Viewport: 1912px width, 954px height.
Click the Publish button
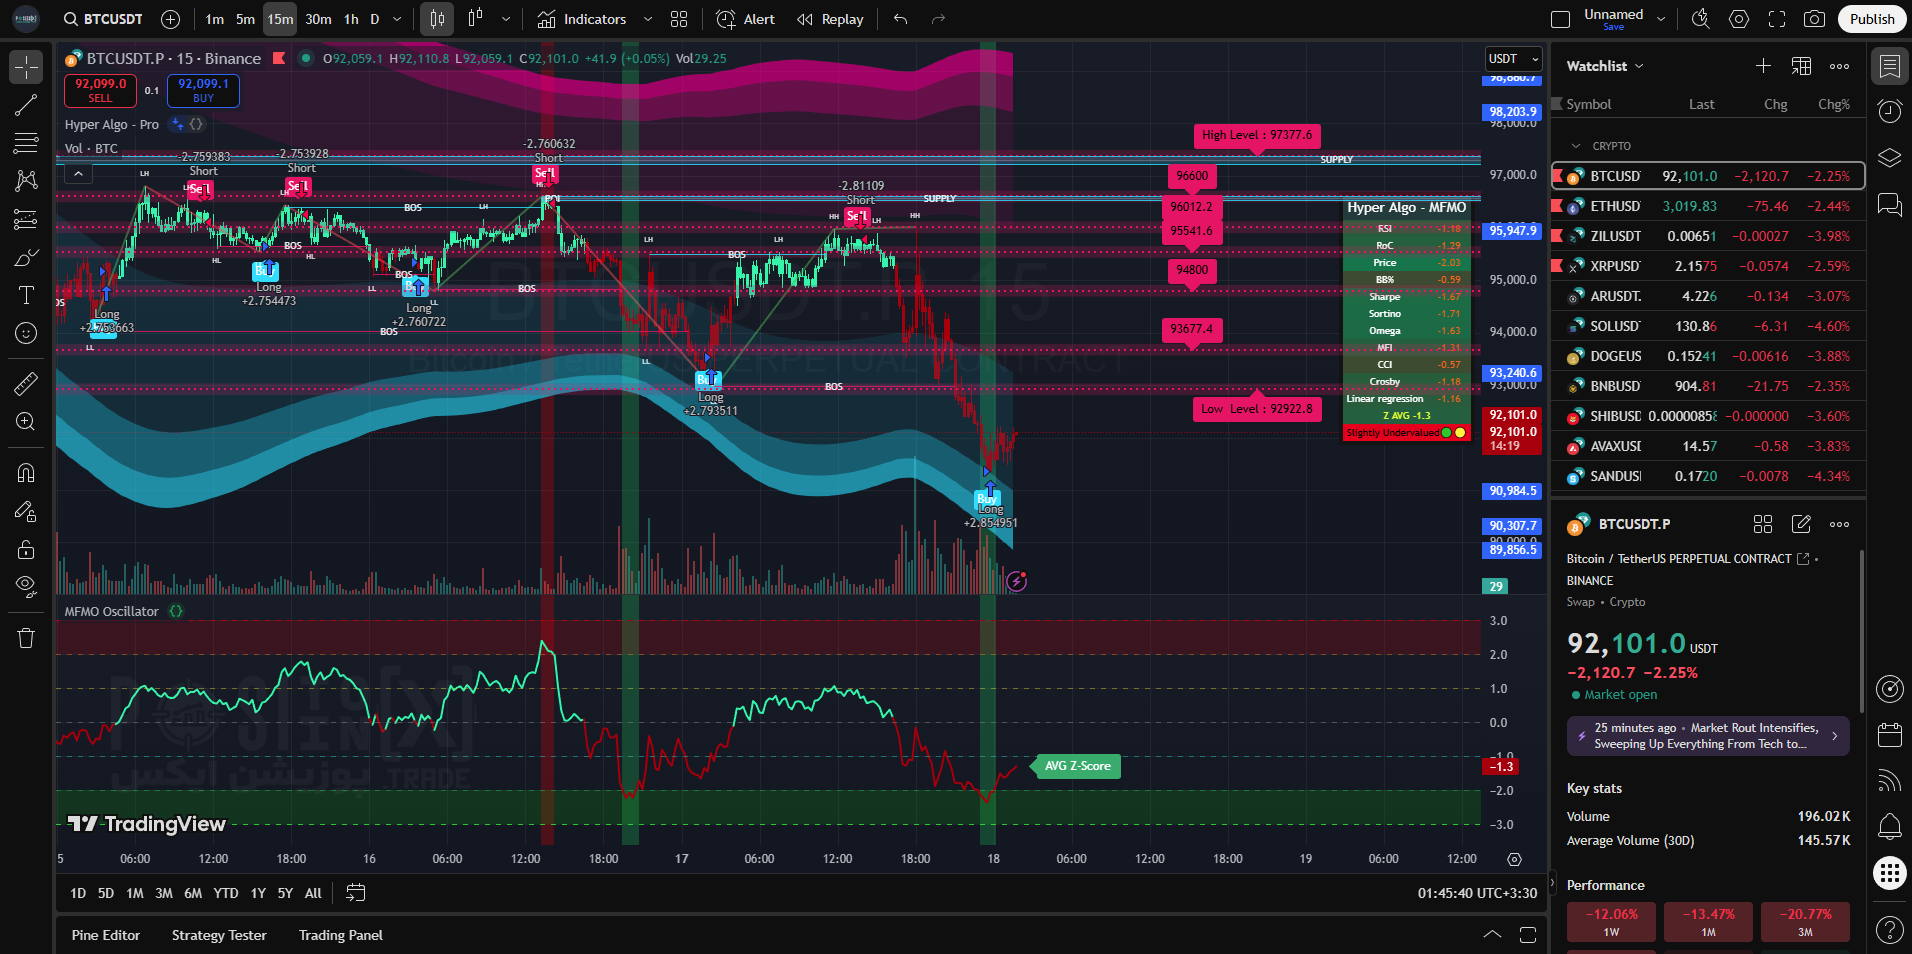pos(1871,19)
